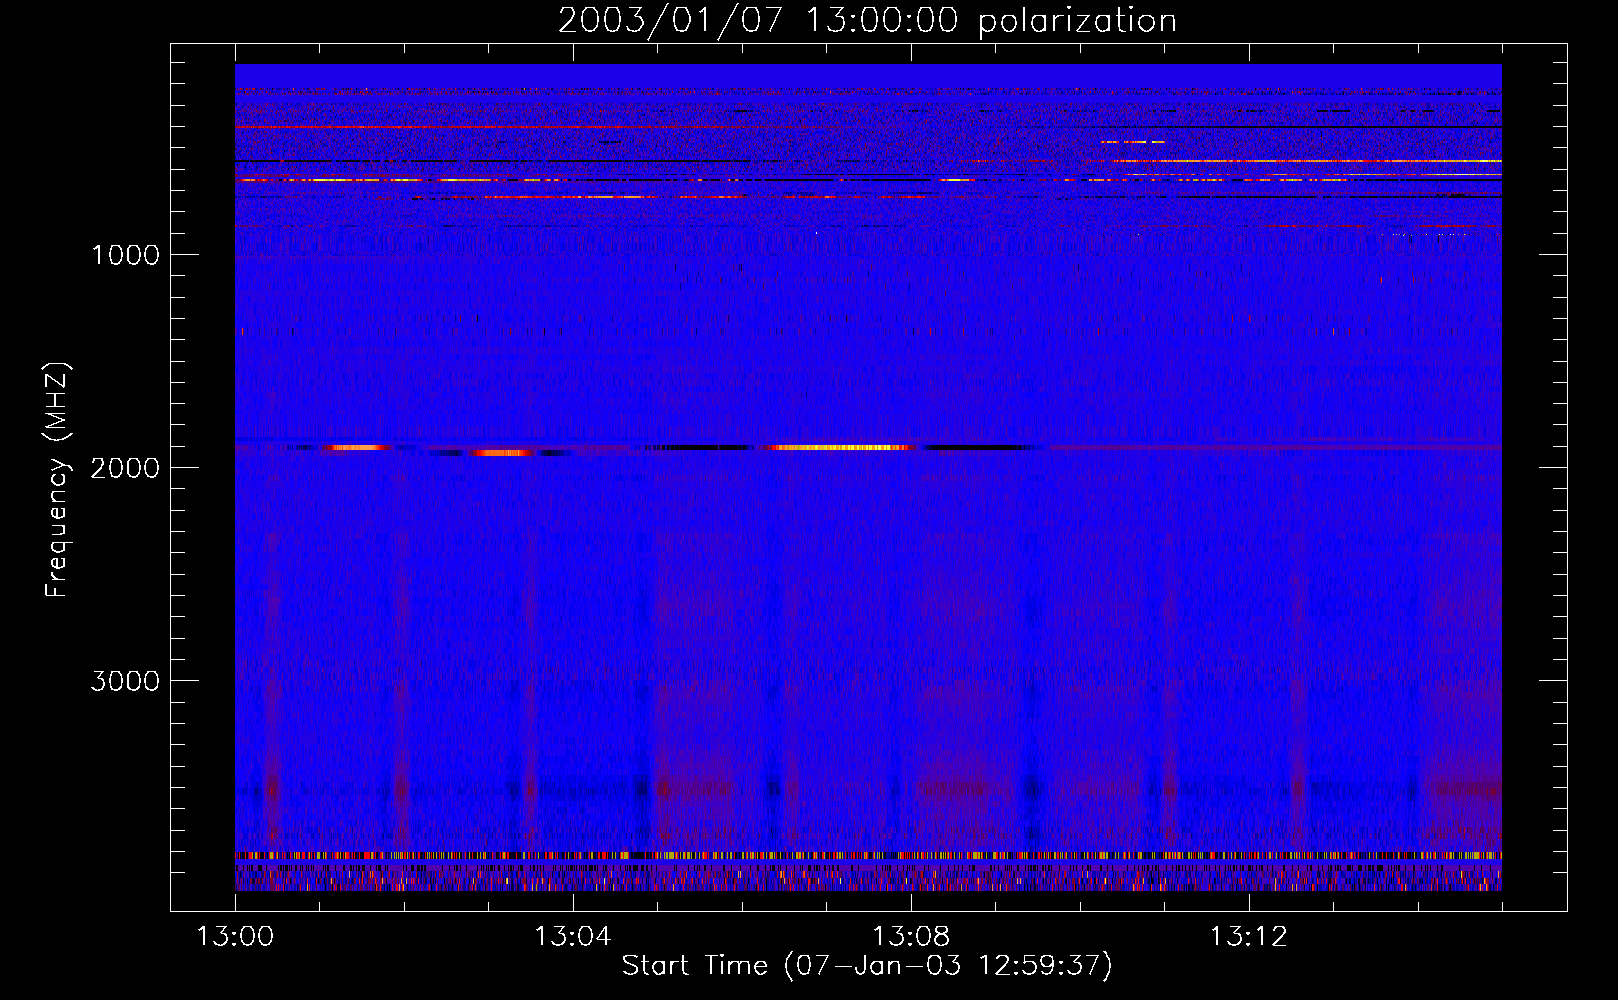Image resolution: width=1618 pixels, height=1000 pixels.
Task: Click the 13:08 time tick label
Action: [x=910, y=937]
